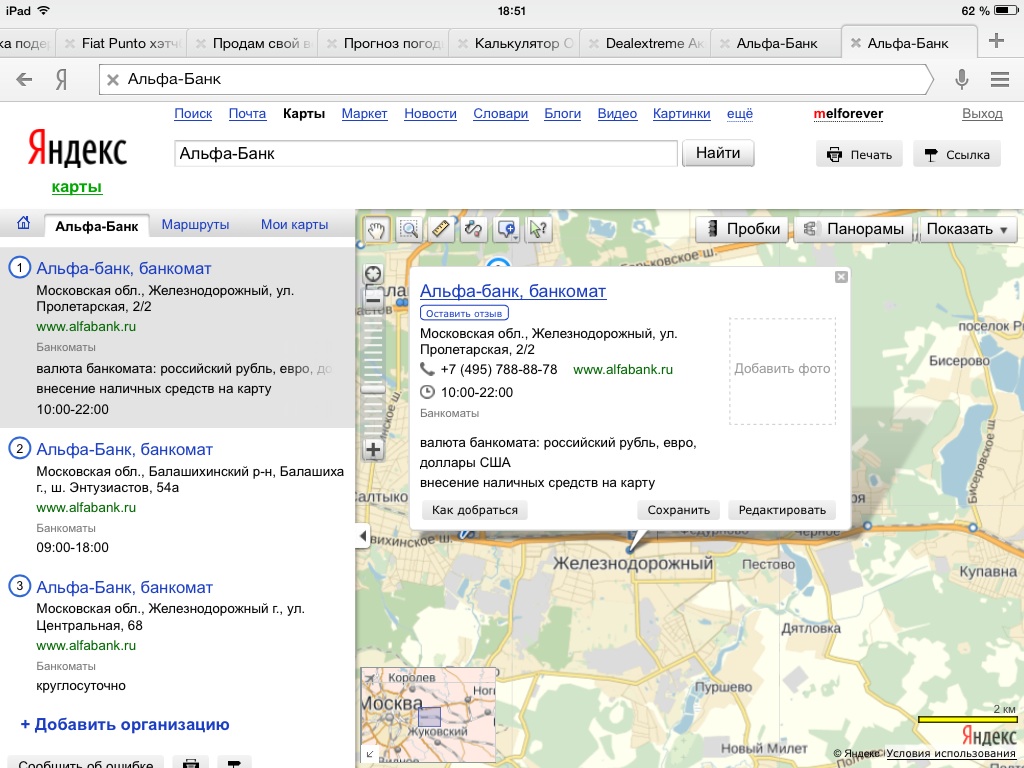
Task: Click the overview minimap thumbnail
Action: coord(428,714)
